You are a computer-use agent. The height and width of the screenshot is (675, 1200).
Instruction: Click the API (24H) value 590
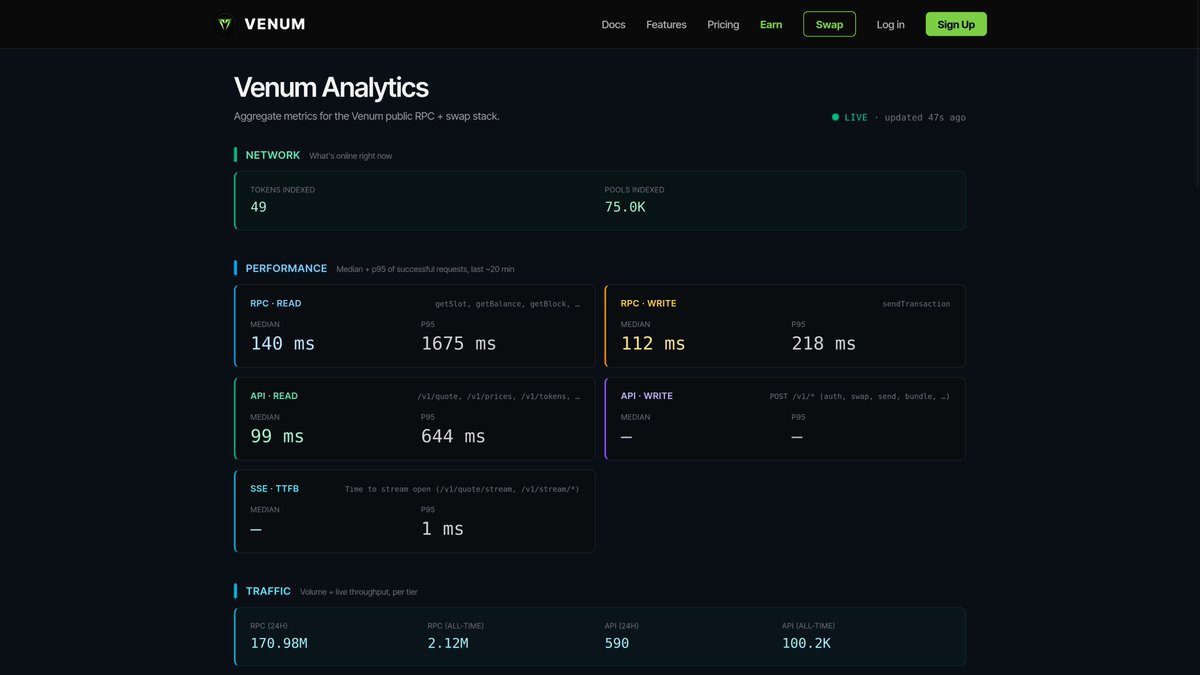[x=617, y=643]
